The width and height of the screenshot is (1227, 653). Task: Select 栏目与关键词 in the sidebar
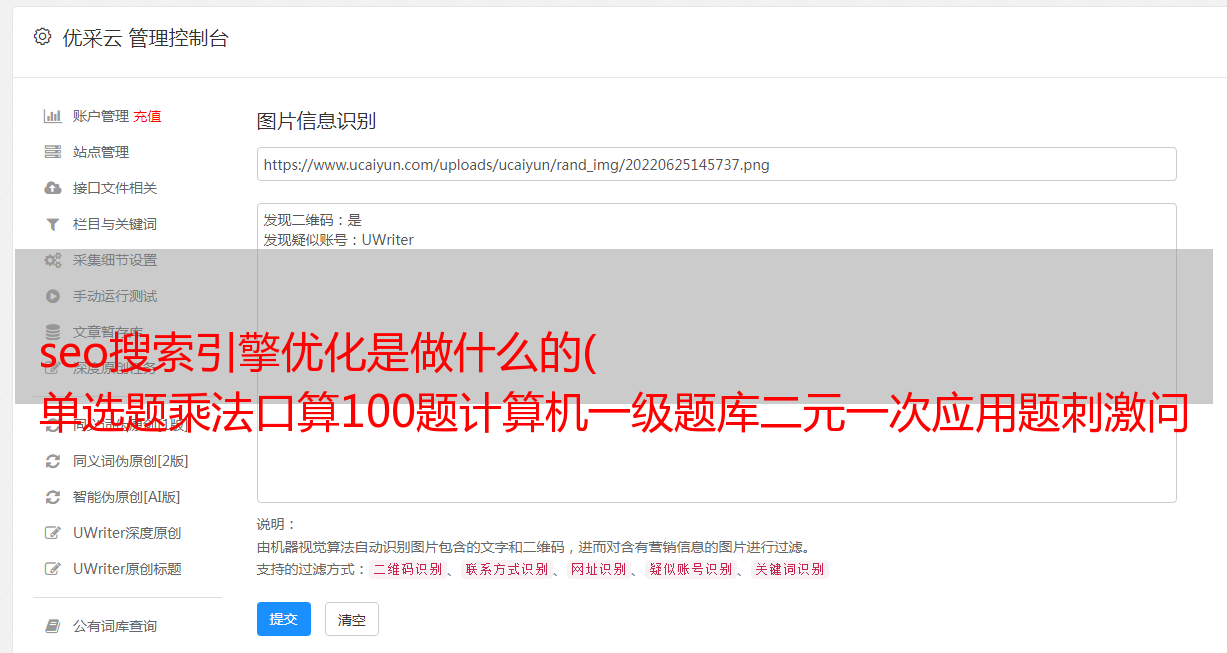(115, 224)
